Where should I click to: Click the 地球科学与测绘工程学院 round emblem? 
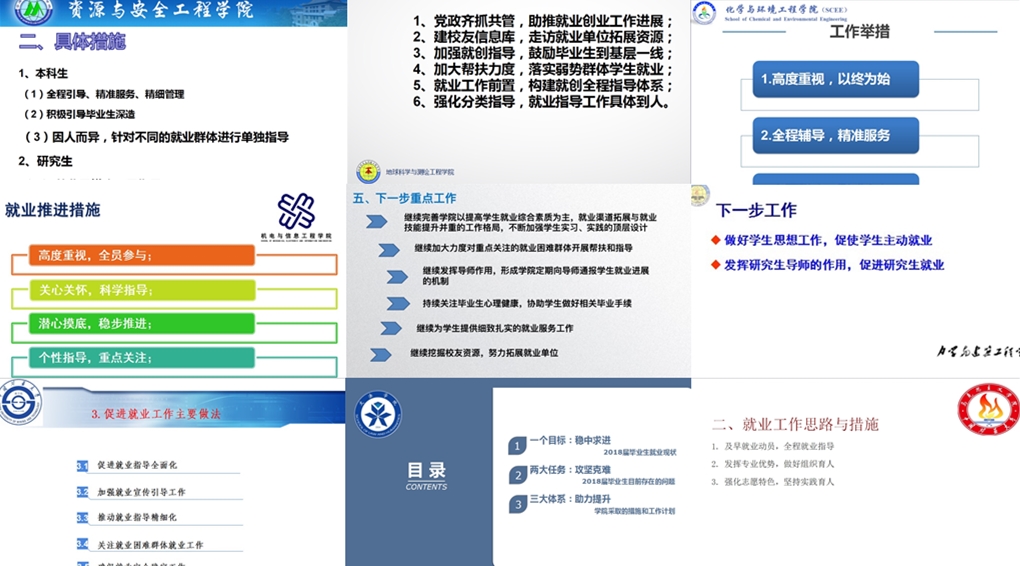[368, 171]
